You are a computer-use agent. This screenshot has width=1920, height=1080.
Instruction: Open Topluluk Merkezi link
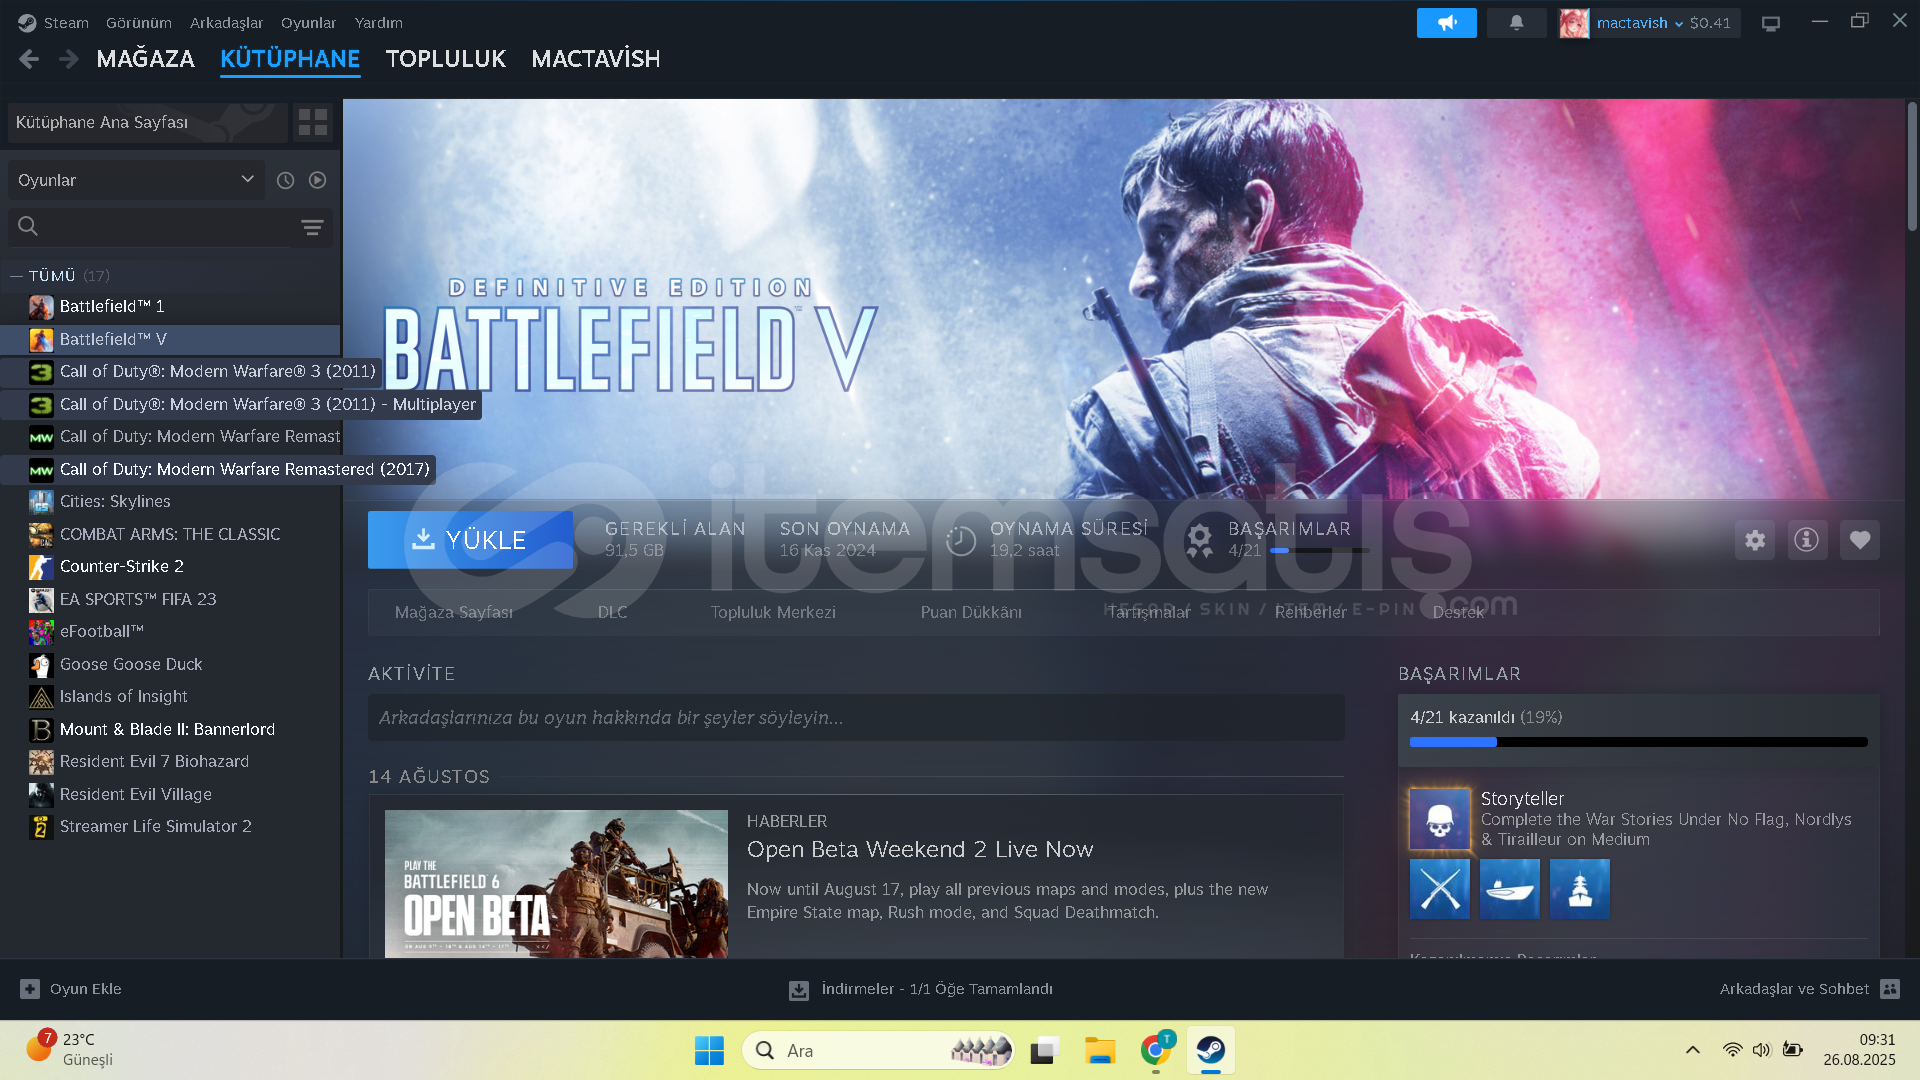[x=773, y=612]
